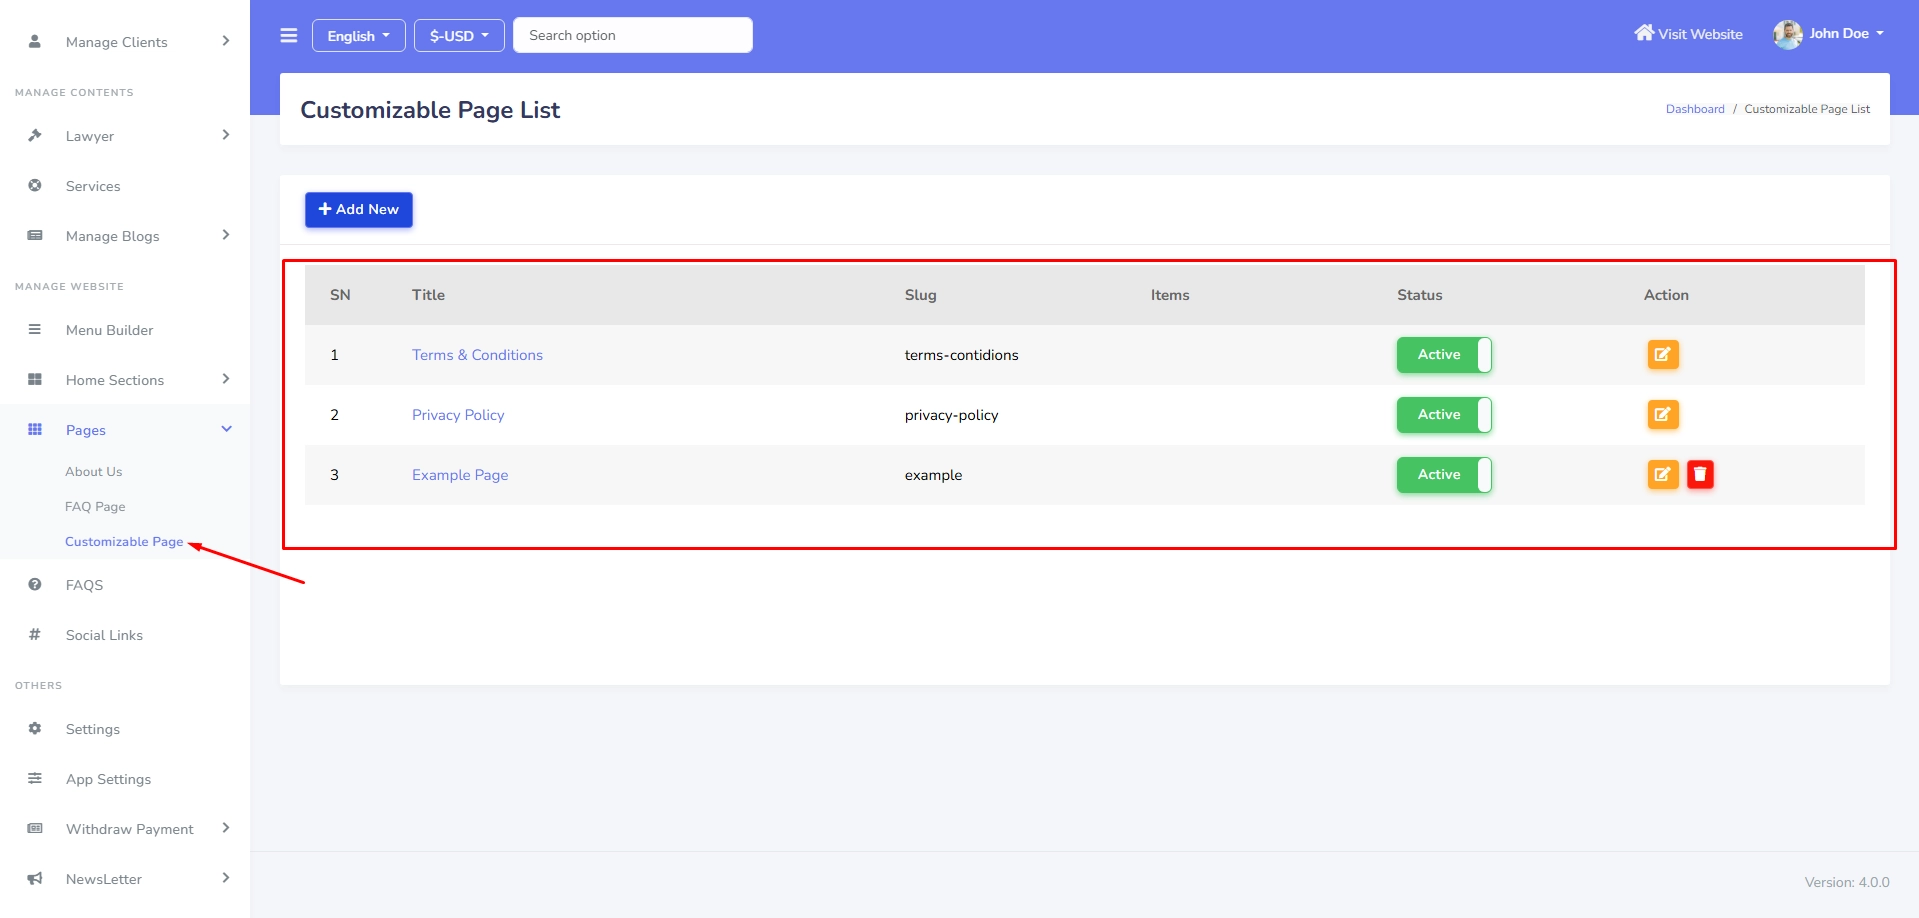Edit the Example Page entry
The width and height of the screenshot is (1919, 918).
[1663, 475]
